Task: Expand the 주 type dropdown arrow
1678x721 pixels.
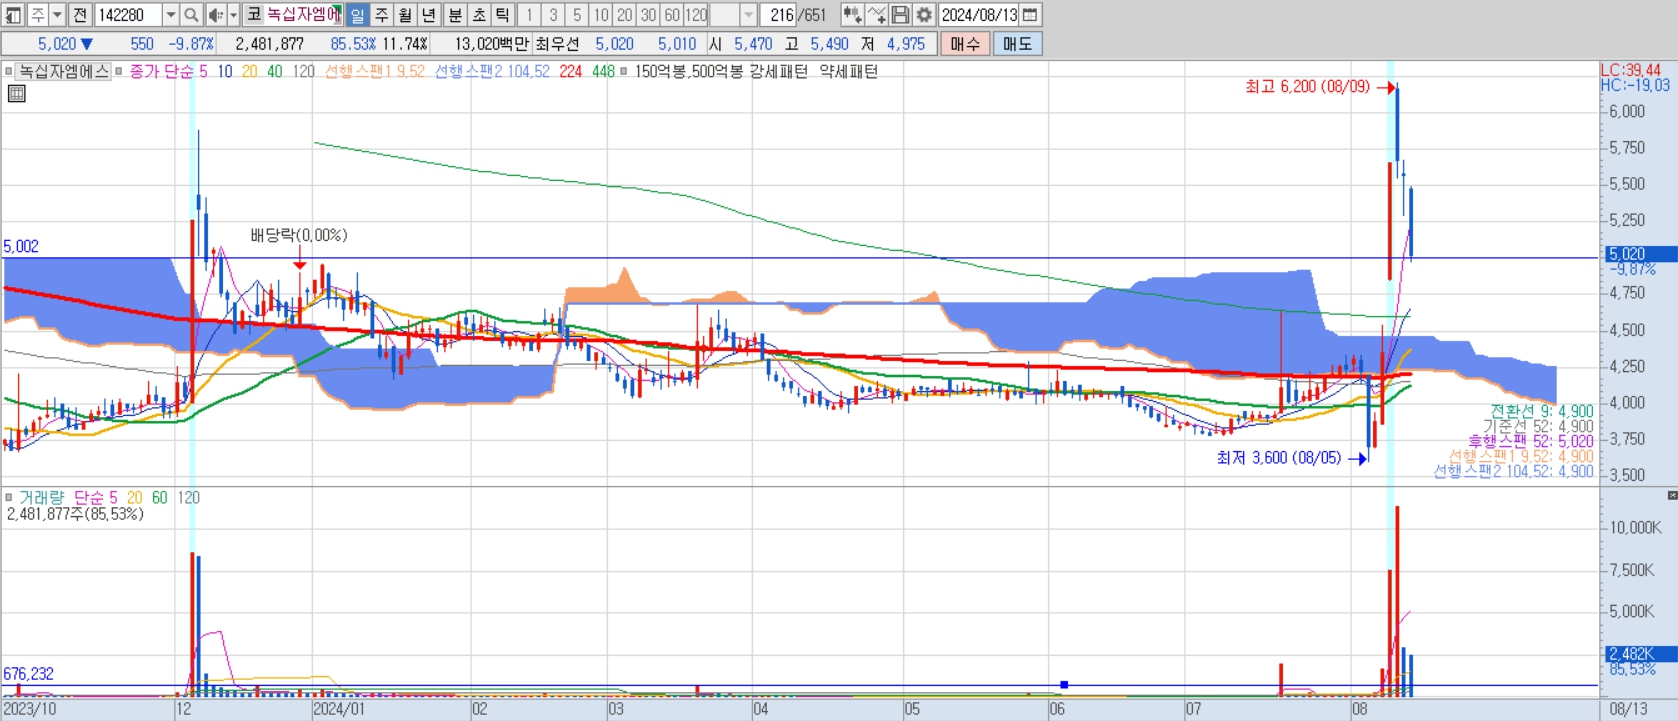Action: [x=57, y=15]
